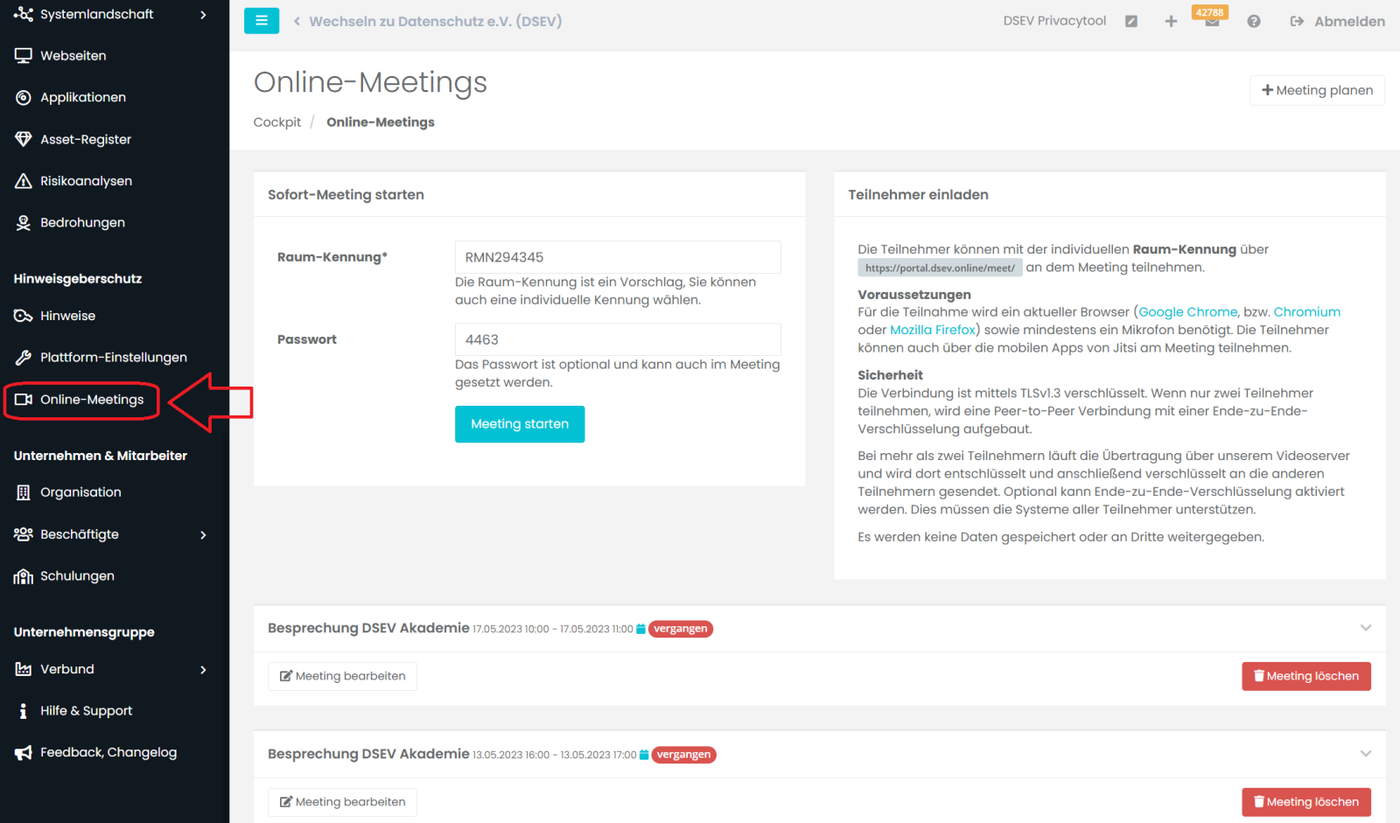Open Risikoanalysen in the sidebar menu
This screenshot has width=1400, height=823.
[86, 181]
